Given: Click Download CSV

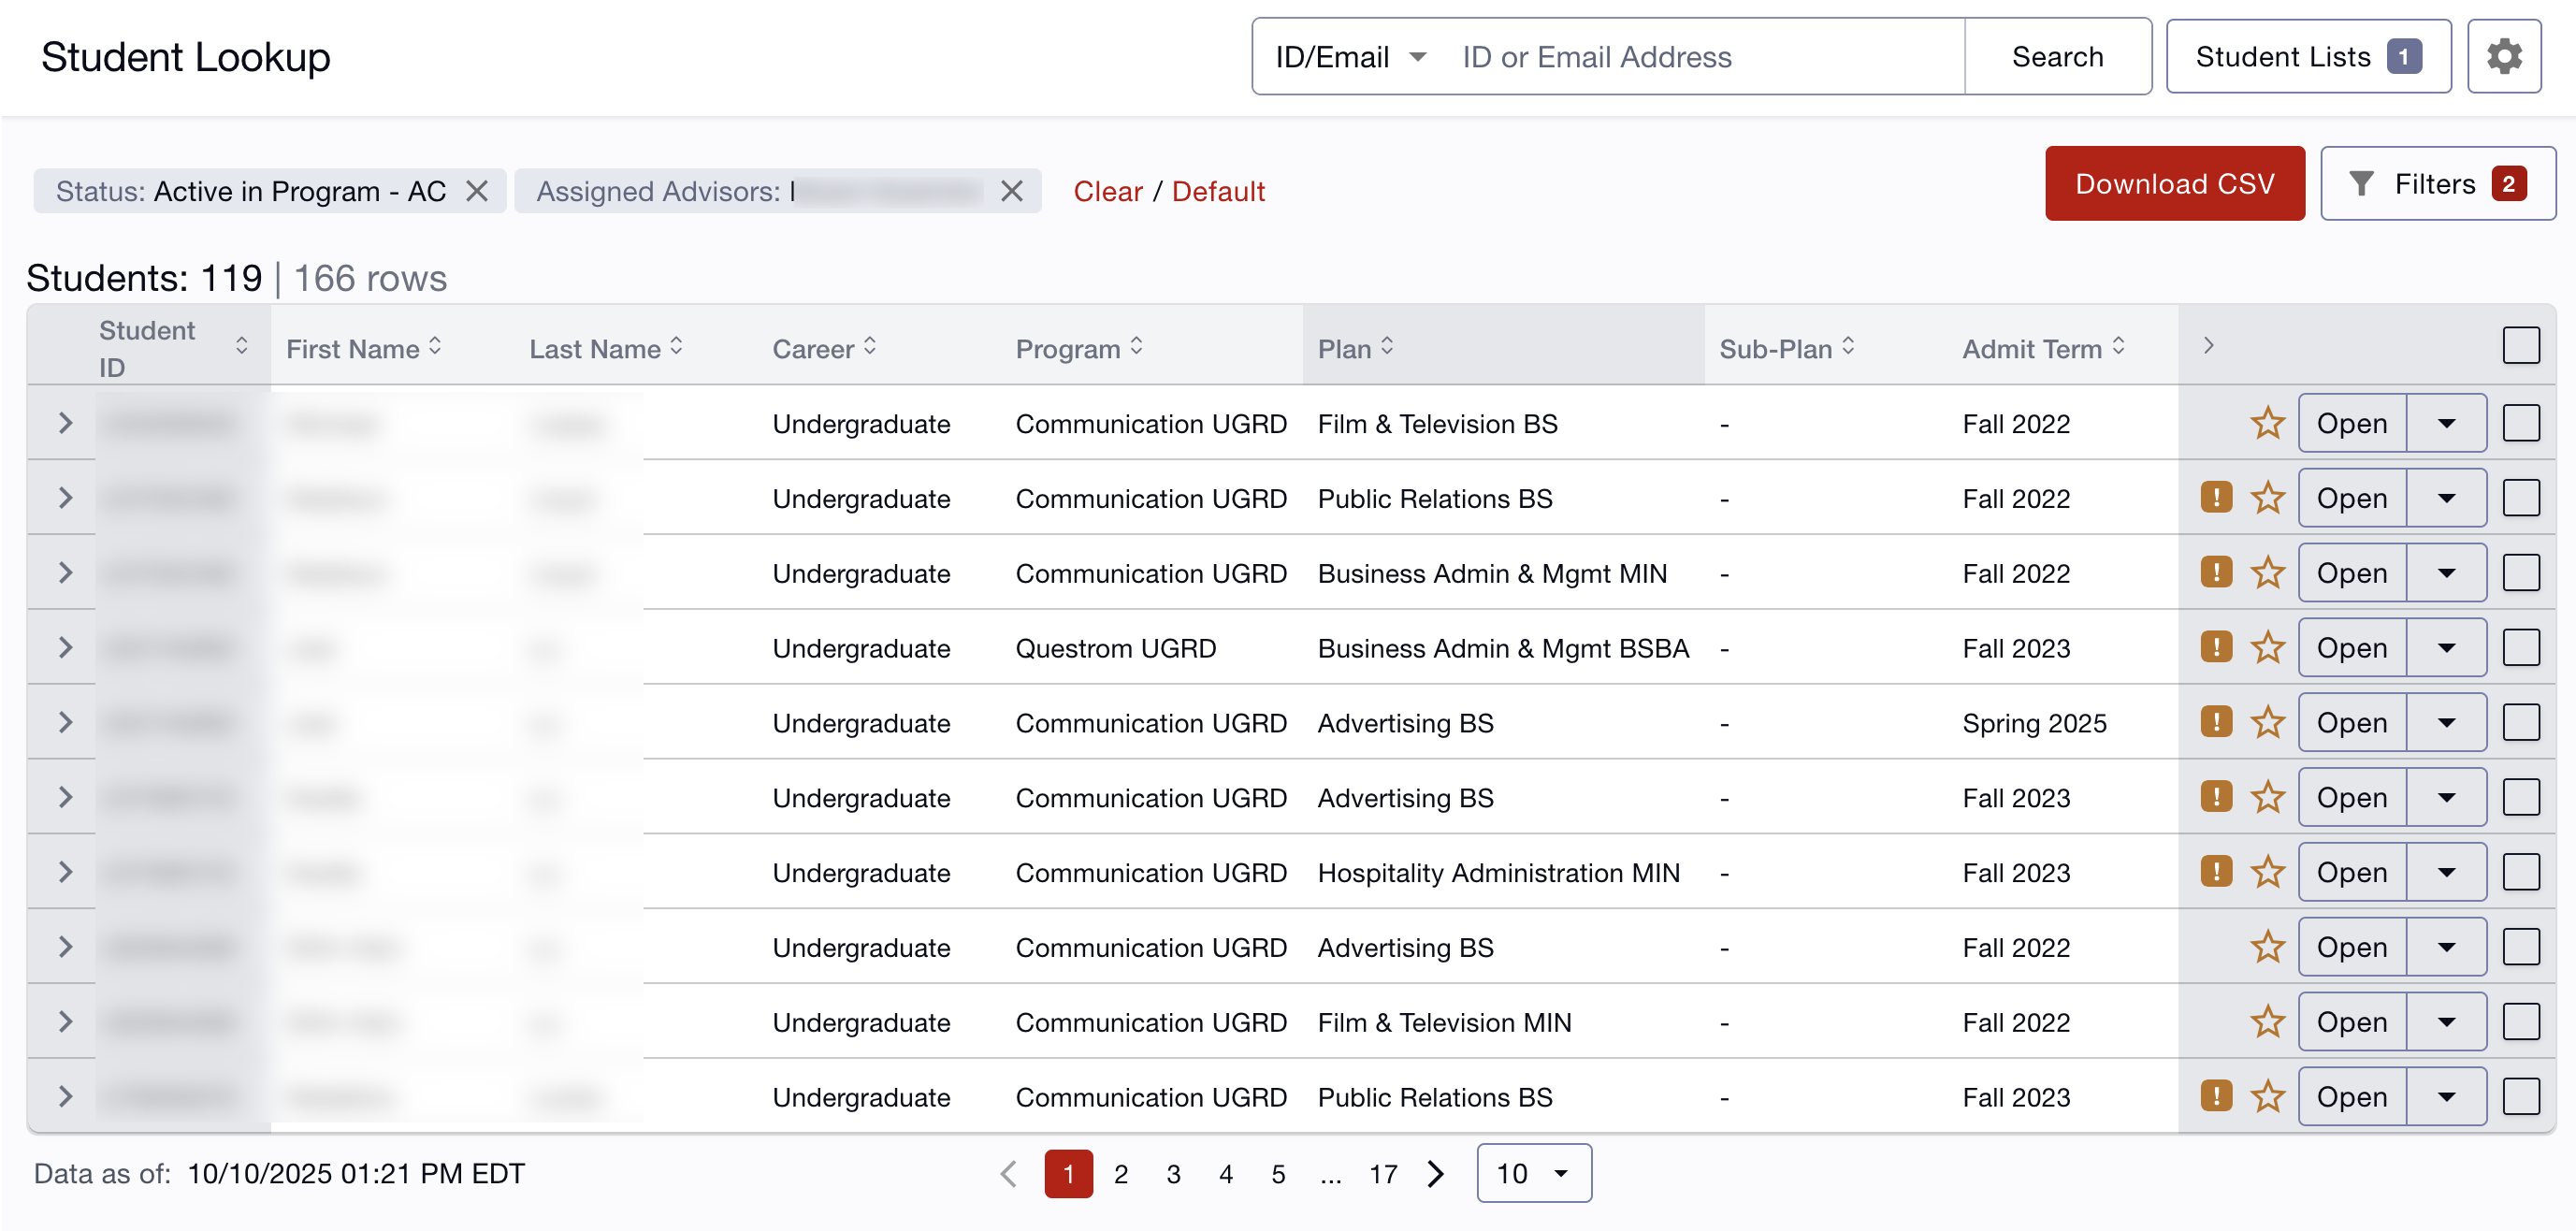Looking at the screenshot, I should point(2174,184).
